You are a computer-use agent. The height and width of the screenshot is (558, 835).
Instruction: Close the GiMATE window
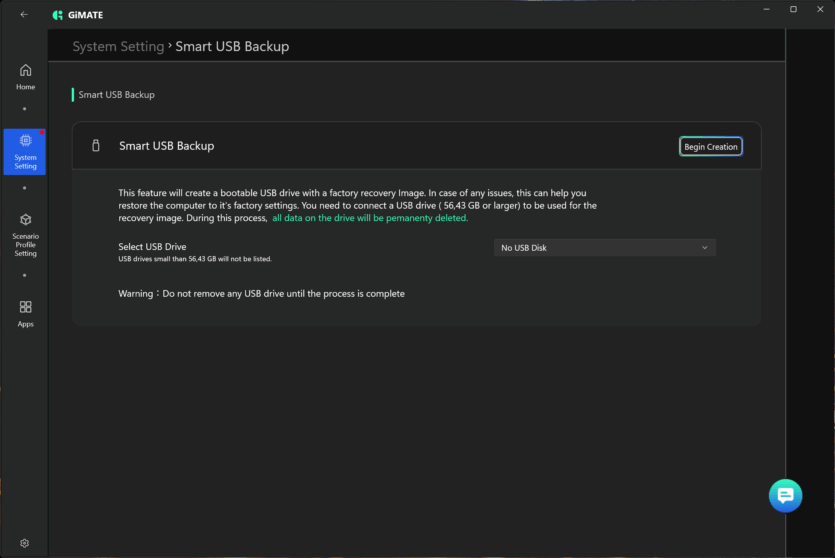(821, 9)
